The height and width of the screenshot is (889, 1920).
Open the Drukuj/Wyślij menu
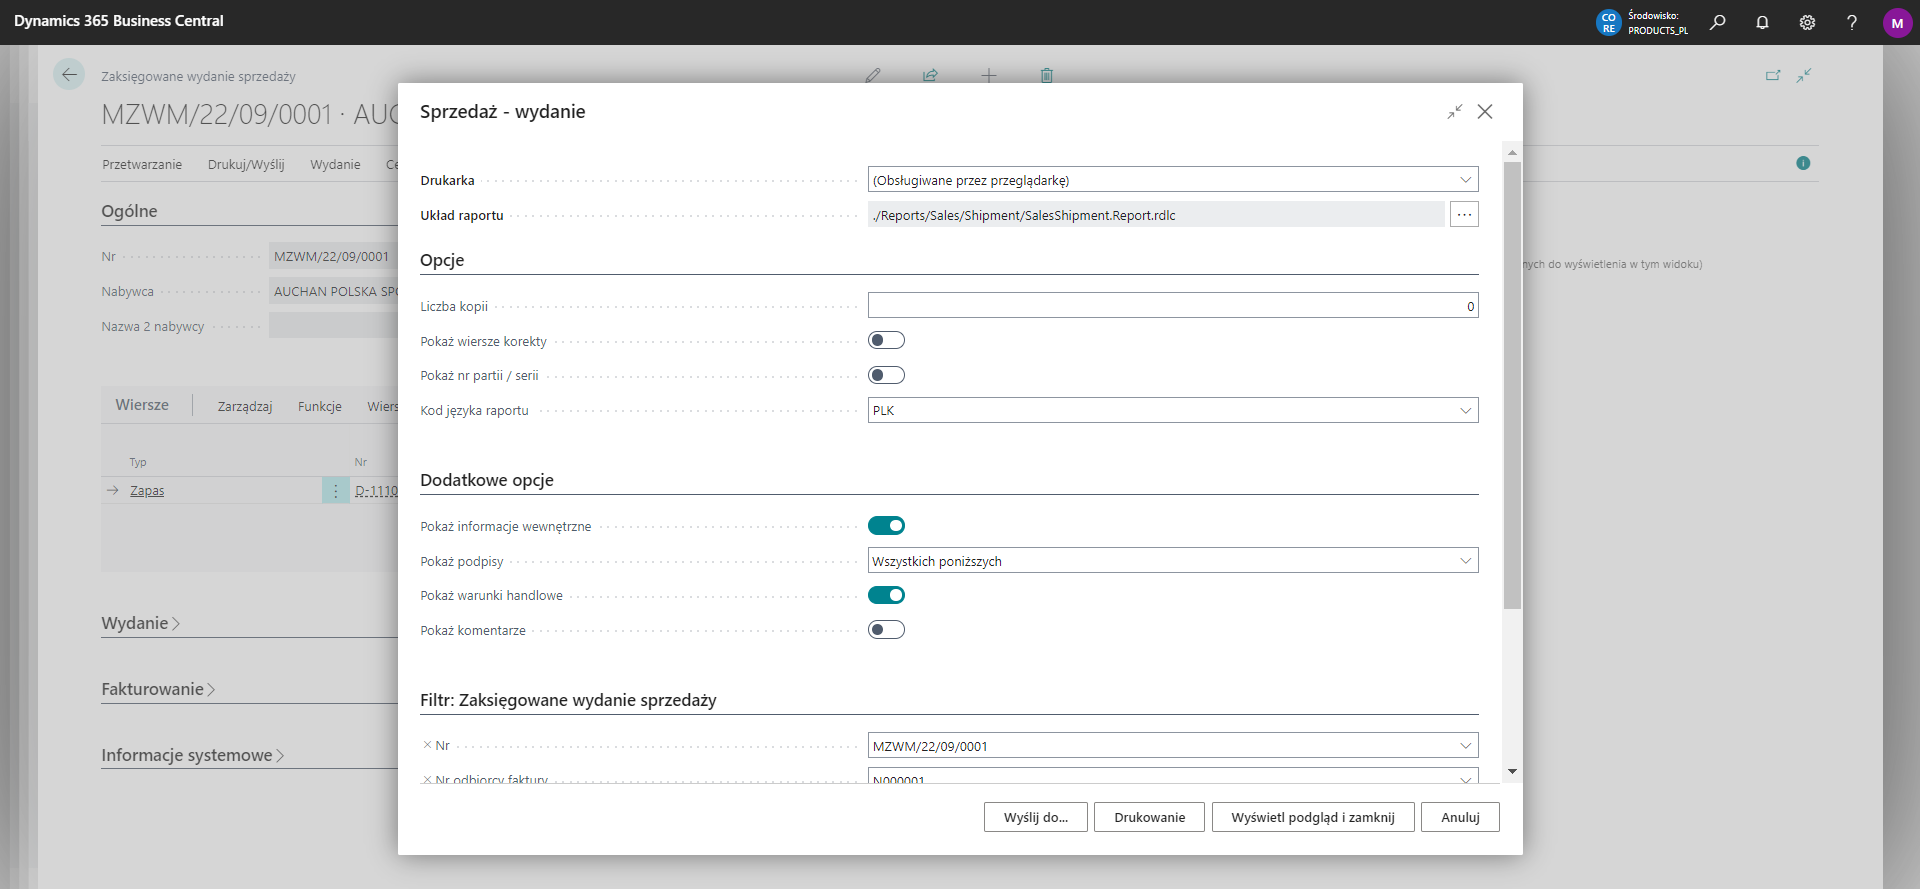(x=246, y=164)
